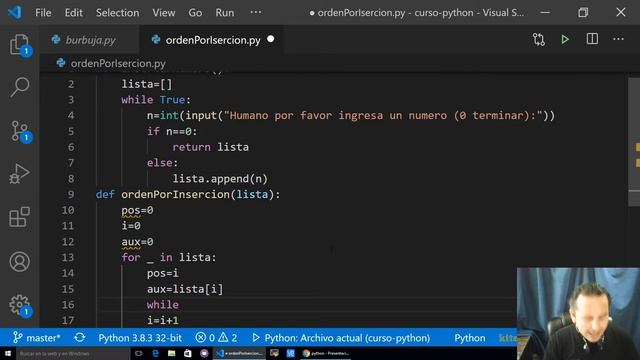Open editor More Actions ellipsis
Screen dimensions: 640x360
[x=618, y=39]
